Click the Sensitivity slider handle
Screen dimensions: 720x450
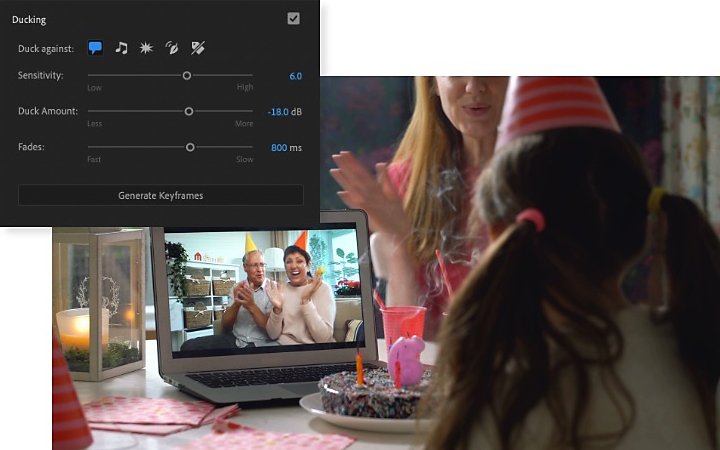click(x=186, y=75)
